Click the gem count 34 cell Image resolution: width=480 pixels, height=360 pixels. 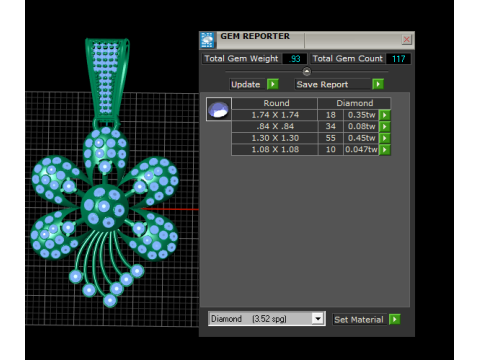point(331,127)
